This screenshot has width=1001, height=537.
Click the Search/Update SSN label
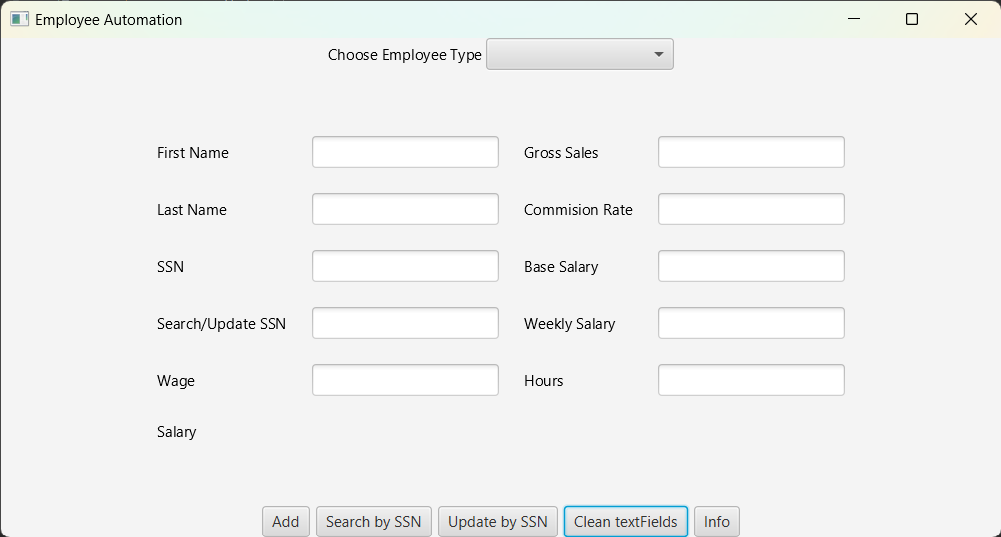[222, 324]
